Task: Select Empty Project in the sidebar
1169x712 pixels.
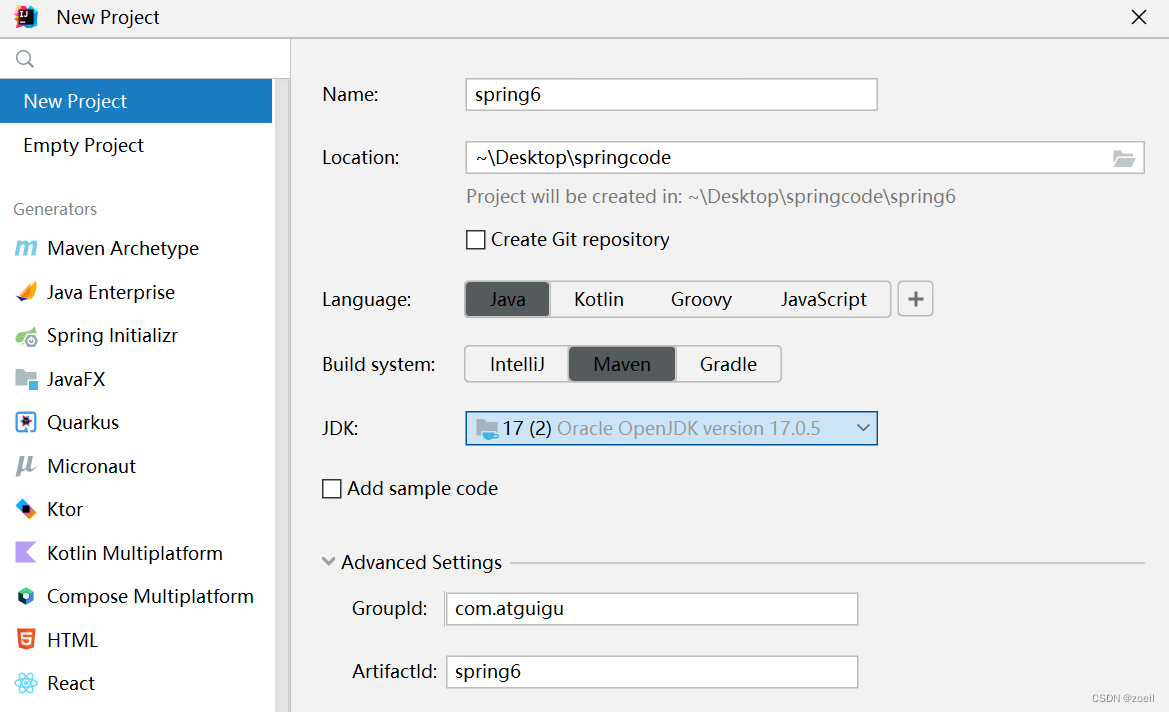Action: [136, 145]
